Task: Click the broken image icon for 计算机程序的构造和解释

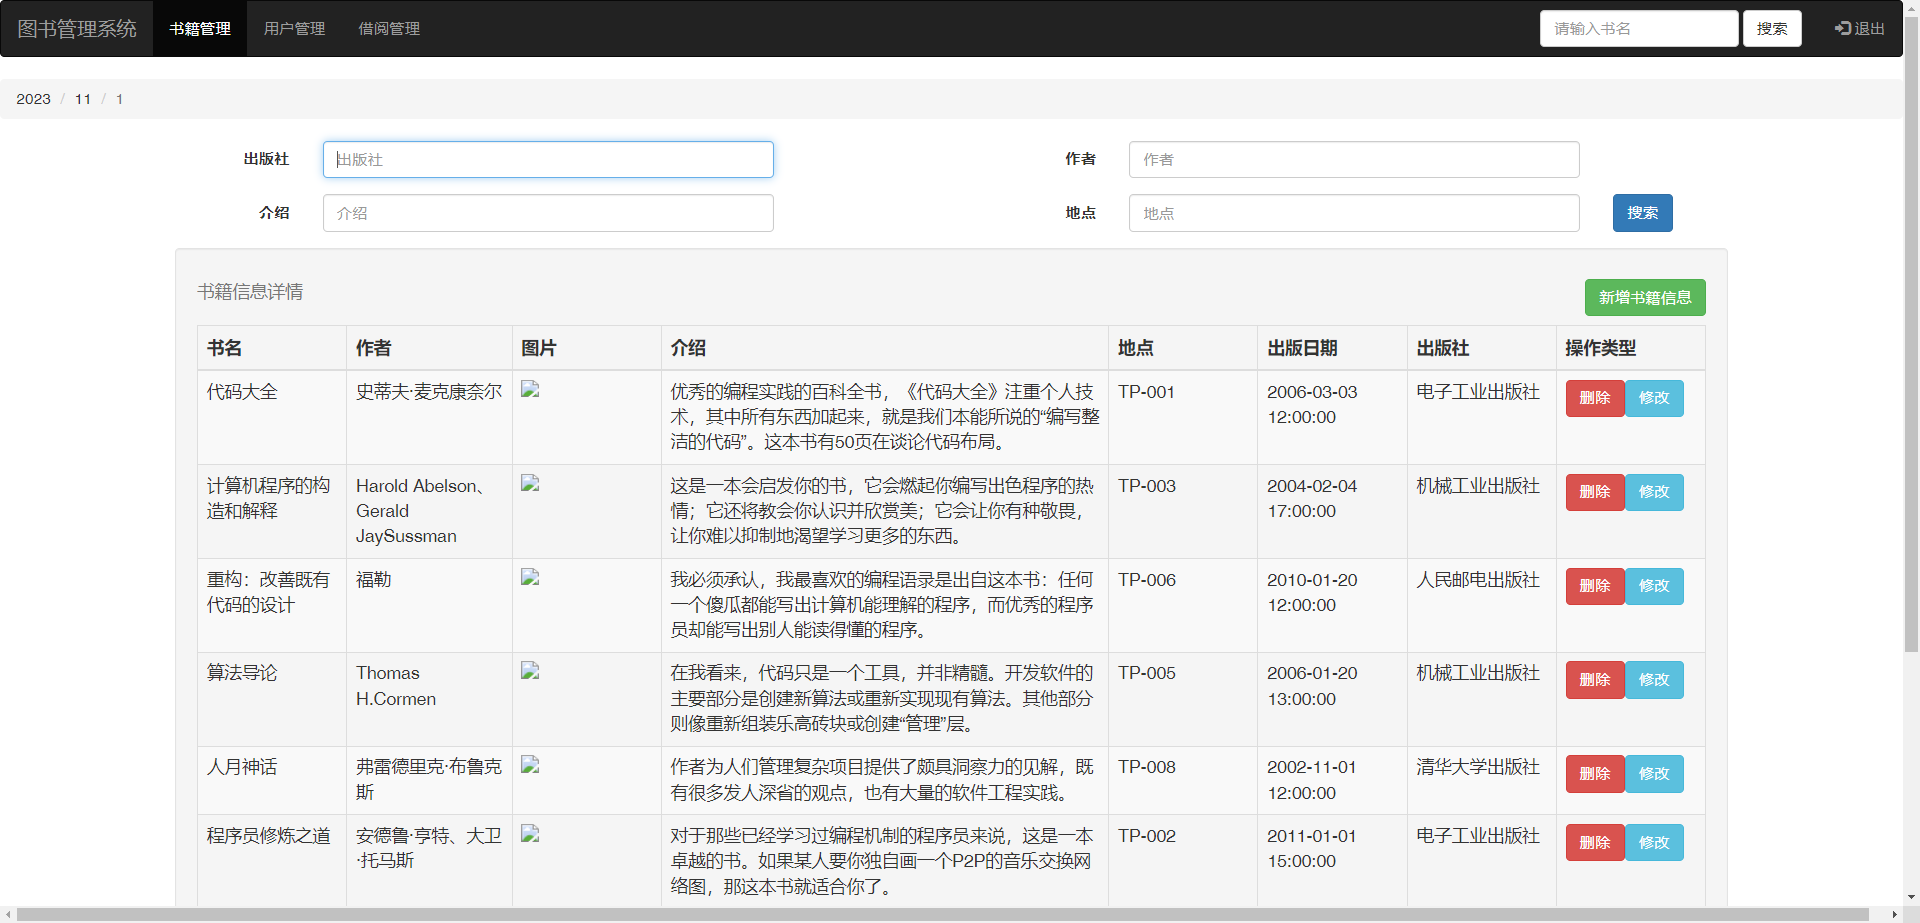Action: pyautogui.click(x=530, y=483)
